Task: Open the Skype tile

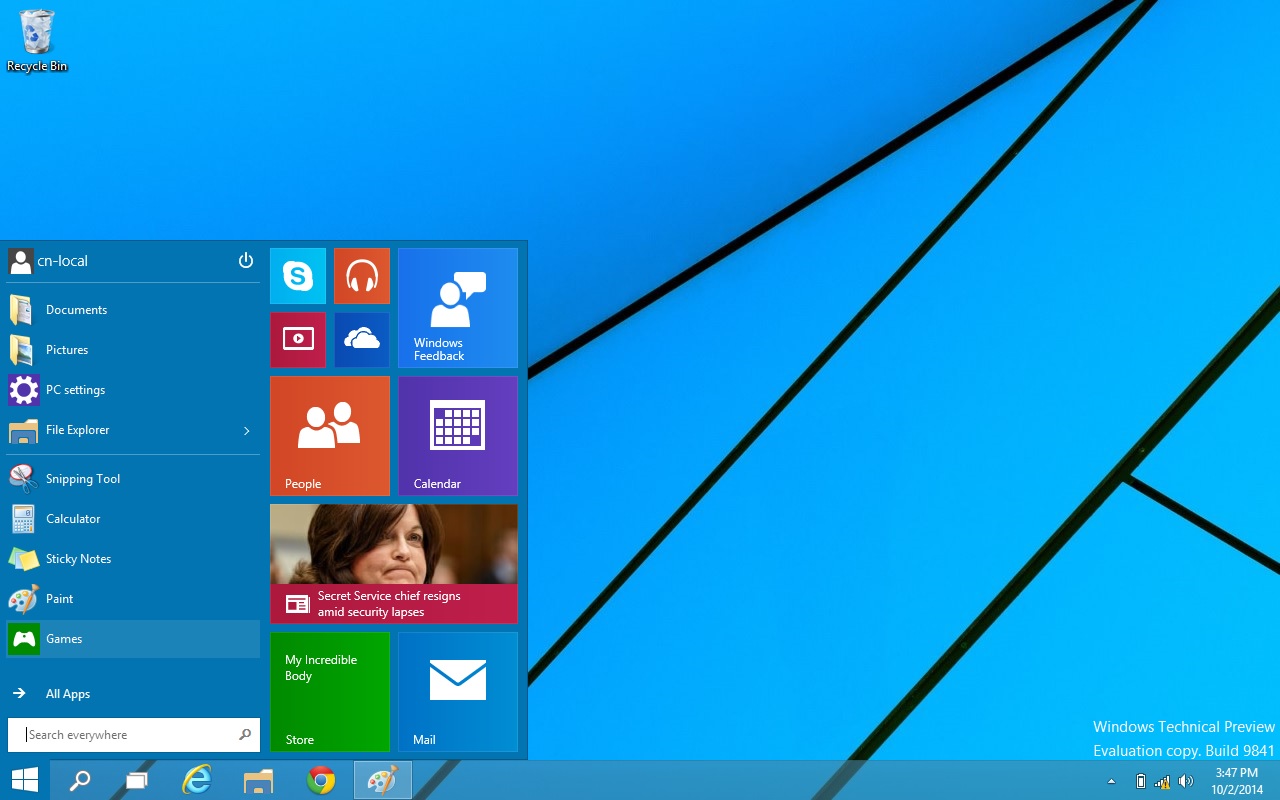Action: click(x=298, y=276)
